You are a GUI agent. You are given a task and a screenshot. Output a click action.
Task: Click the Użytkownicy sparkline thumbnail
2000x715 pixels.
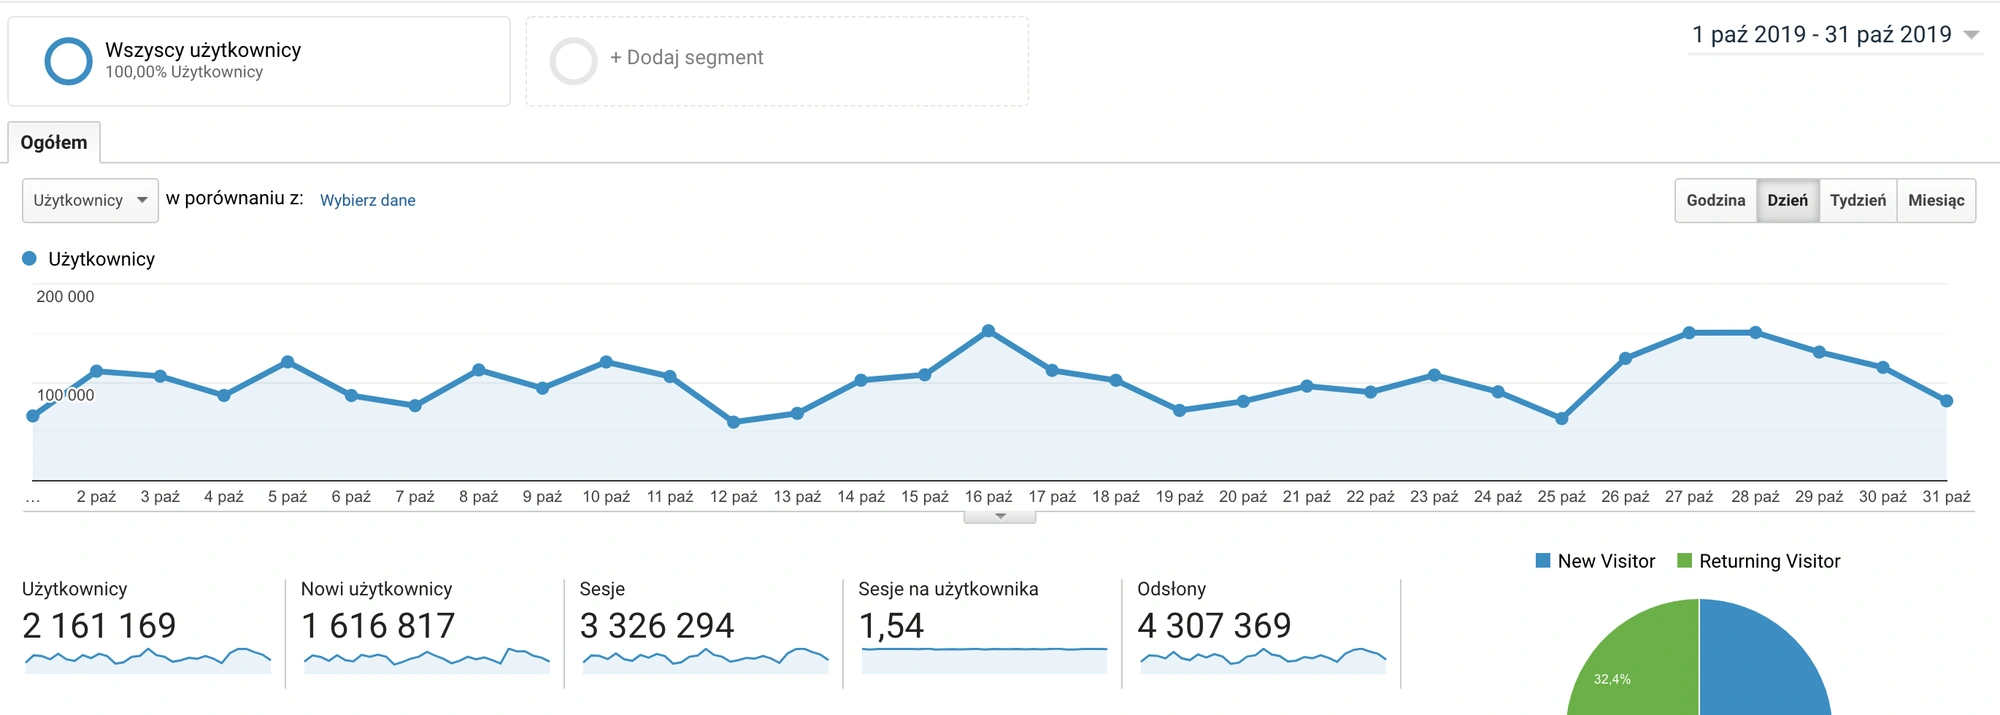(x=148, y=659)
